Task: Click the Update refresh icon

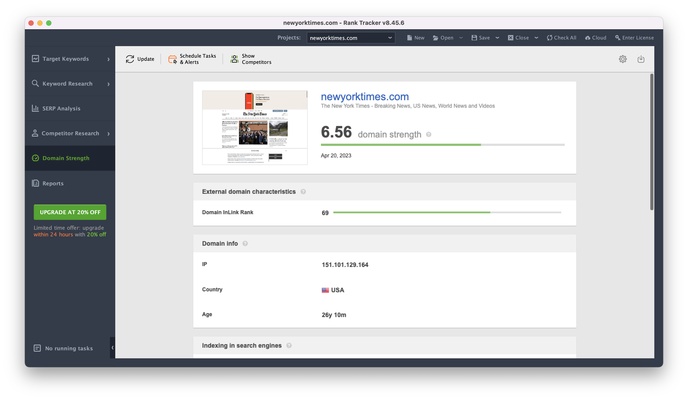Action: point(130,59)
